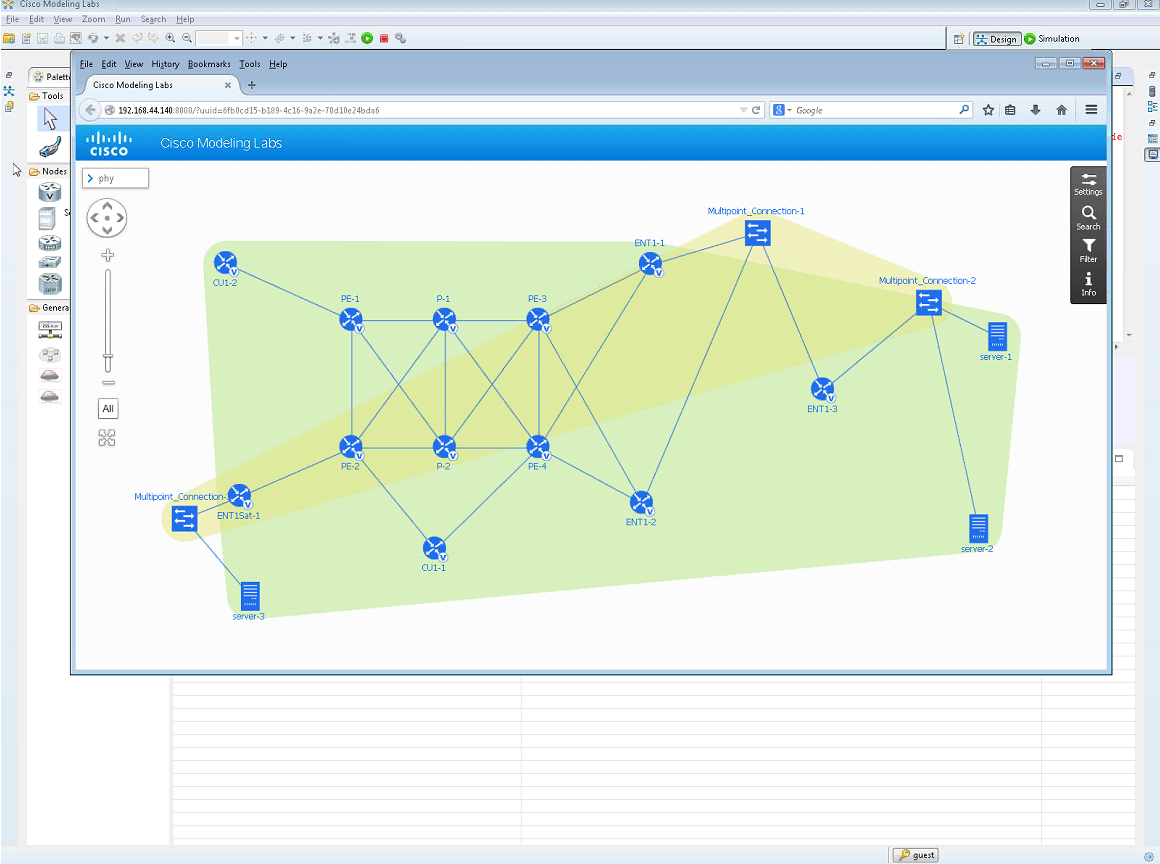Select the PE-1 router node
Screen dimensions: 1160x864
(351, 320)
